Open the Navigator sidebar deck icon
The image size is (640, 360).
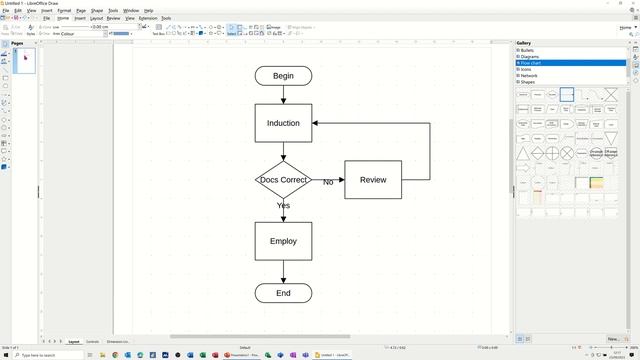(x=636, y=73)
